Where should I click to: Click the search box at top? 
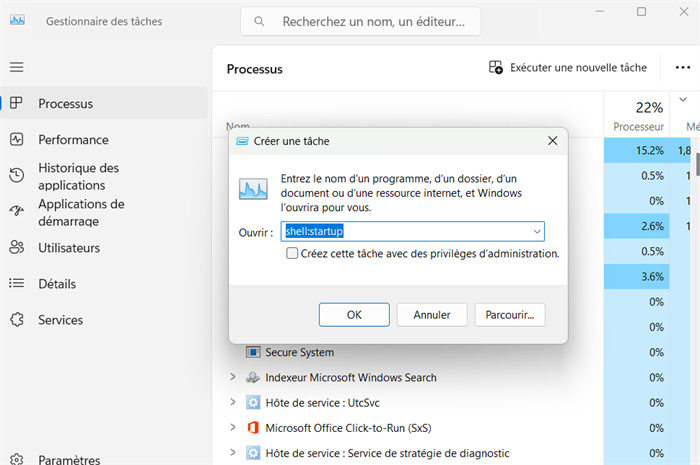(x=361, y=21)
